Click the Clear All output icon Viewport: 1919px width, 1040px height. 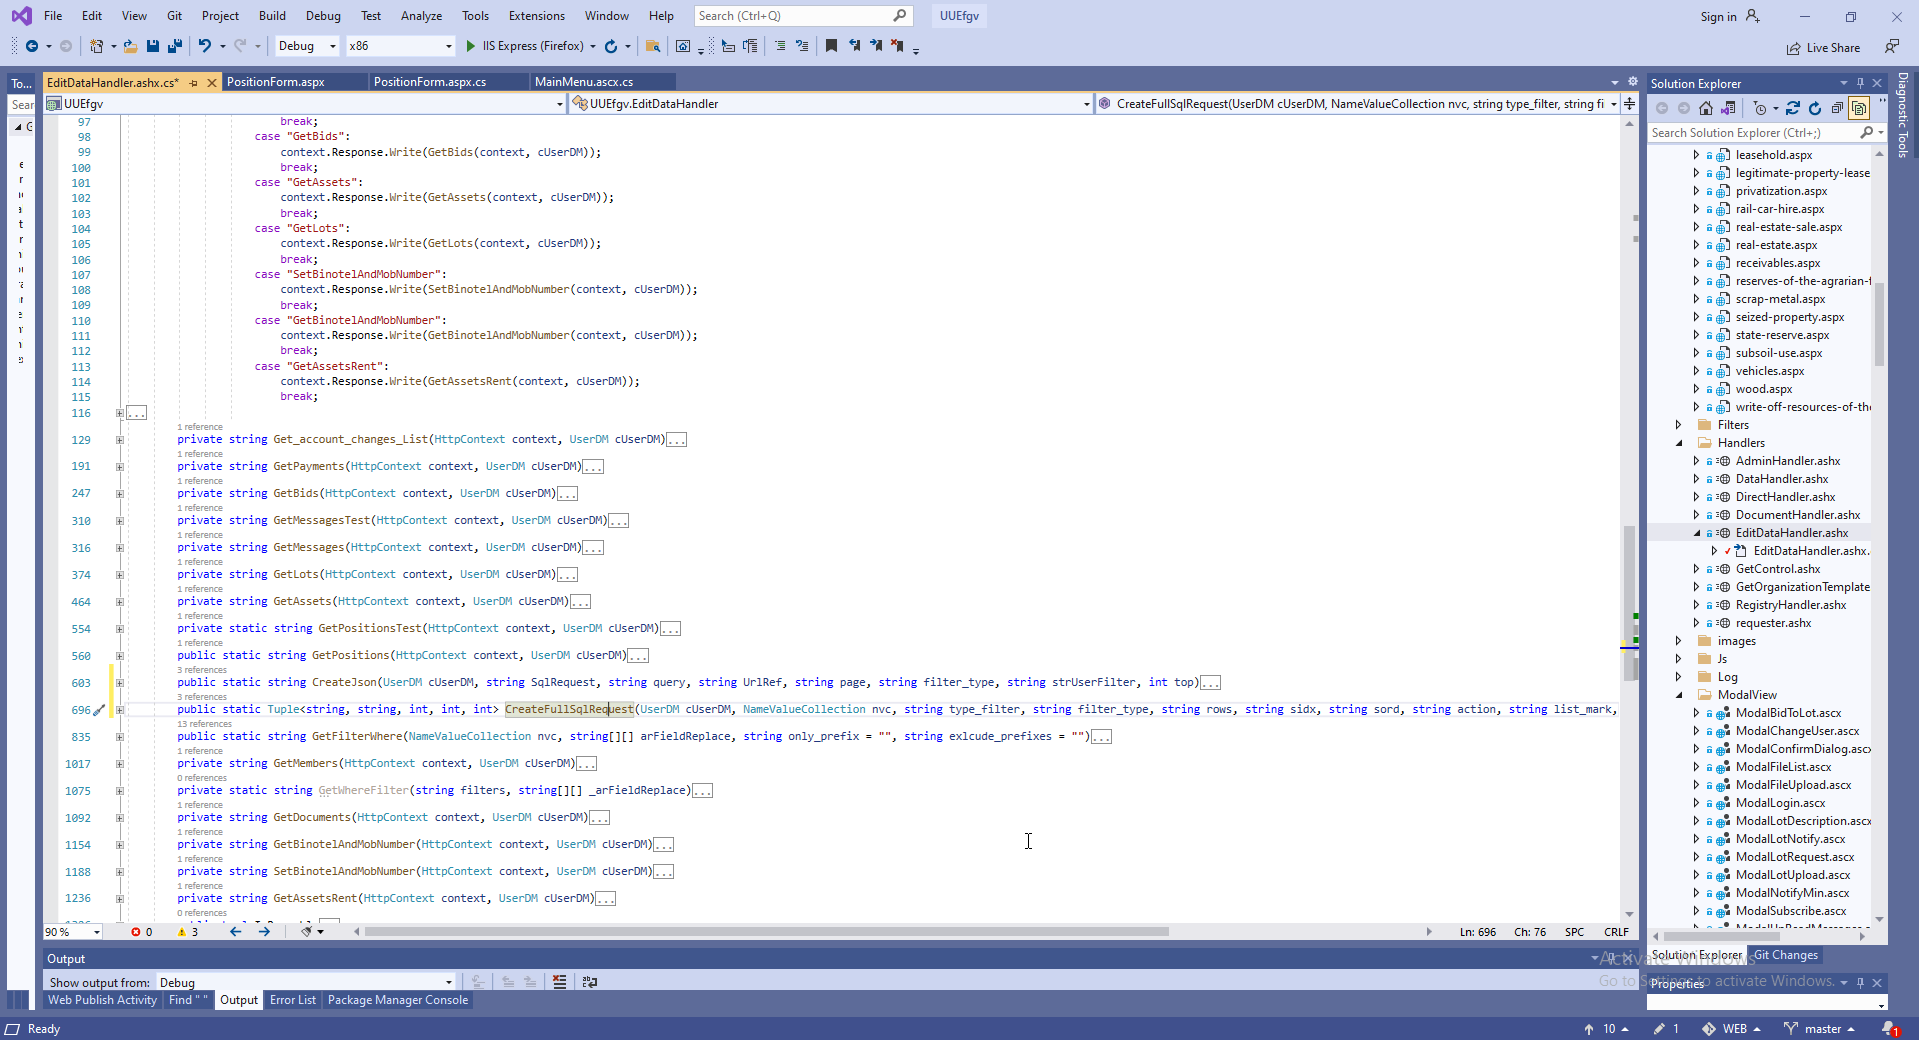559,982
